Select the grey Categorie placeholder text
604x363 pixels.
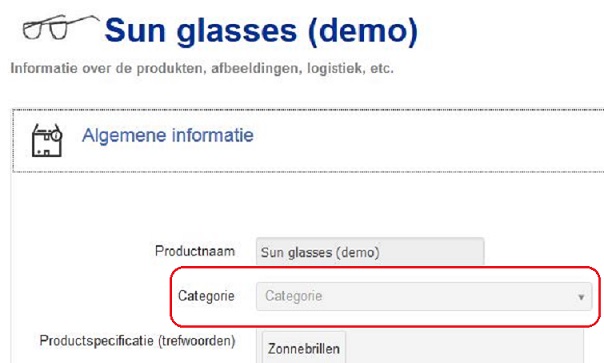coord(294,296)
